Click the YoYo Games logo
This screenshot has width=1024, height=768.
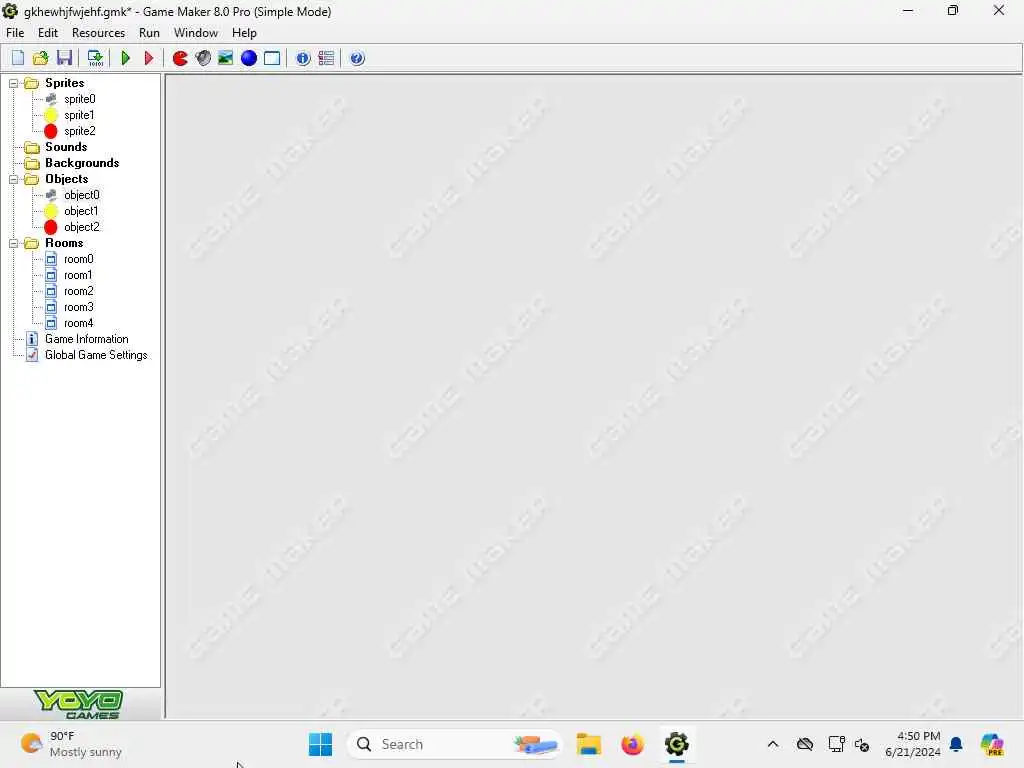coord(79,705)
